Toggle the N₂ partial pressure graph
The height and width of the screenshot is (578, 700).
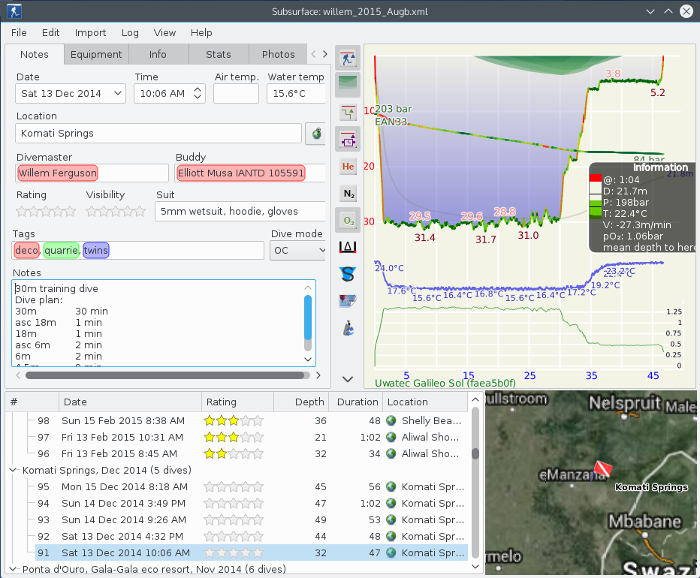[348, 193]
